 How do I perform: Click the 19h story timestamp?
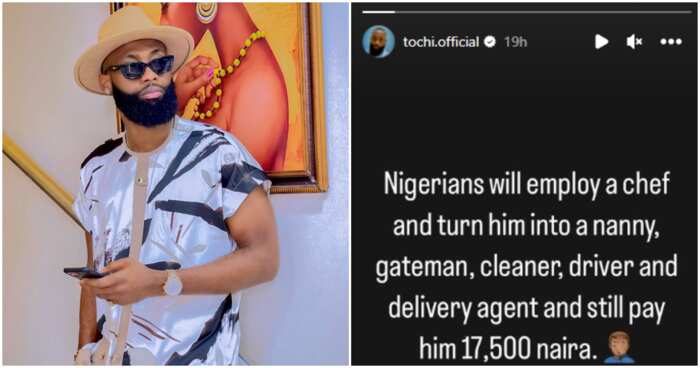coord(515,42)
